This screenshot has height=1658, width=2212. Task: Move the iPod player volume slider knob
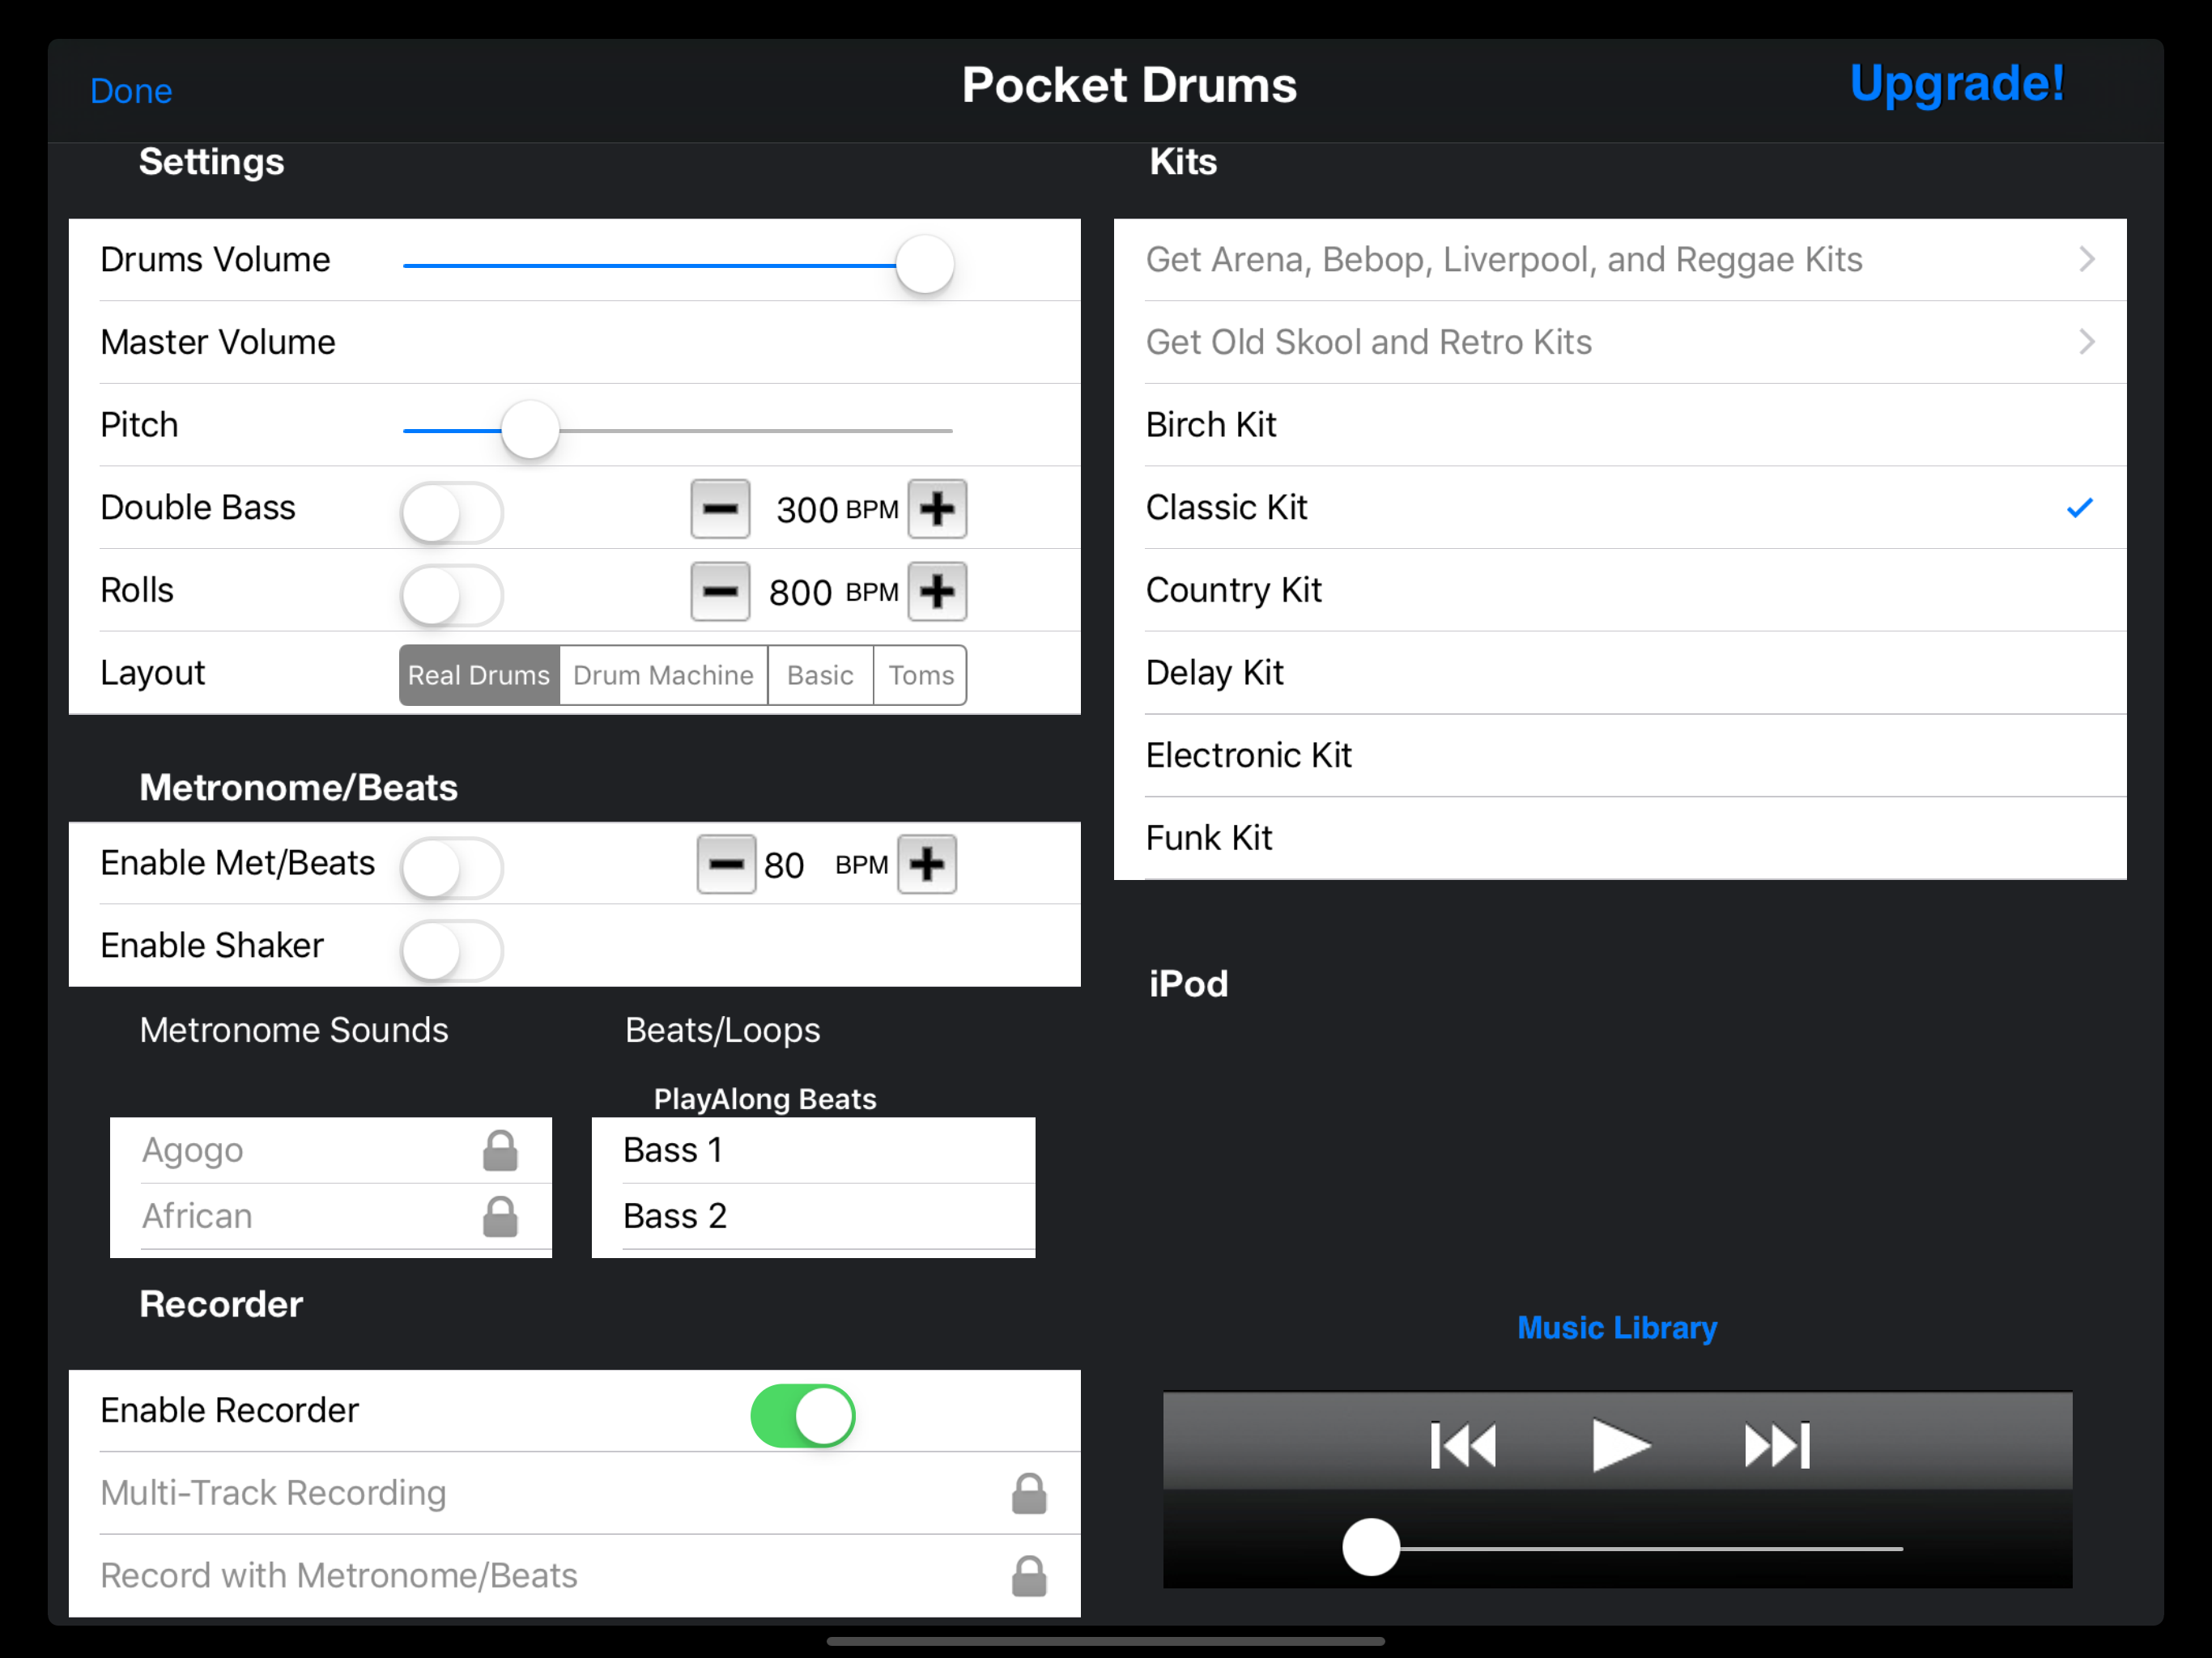pos(1371,1548)
